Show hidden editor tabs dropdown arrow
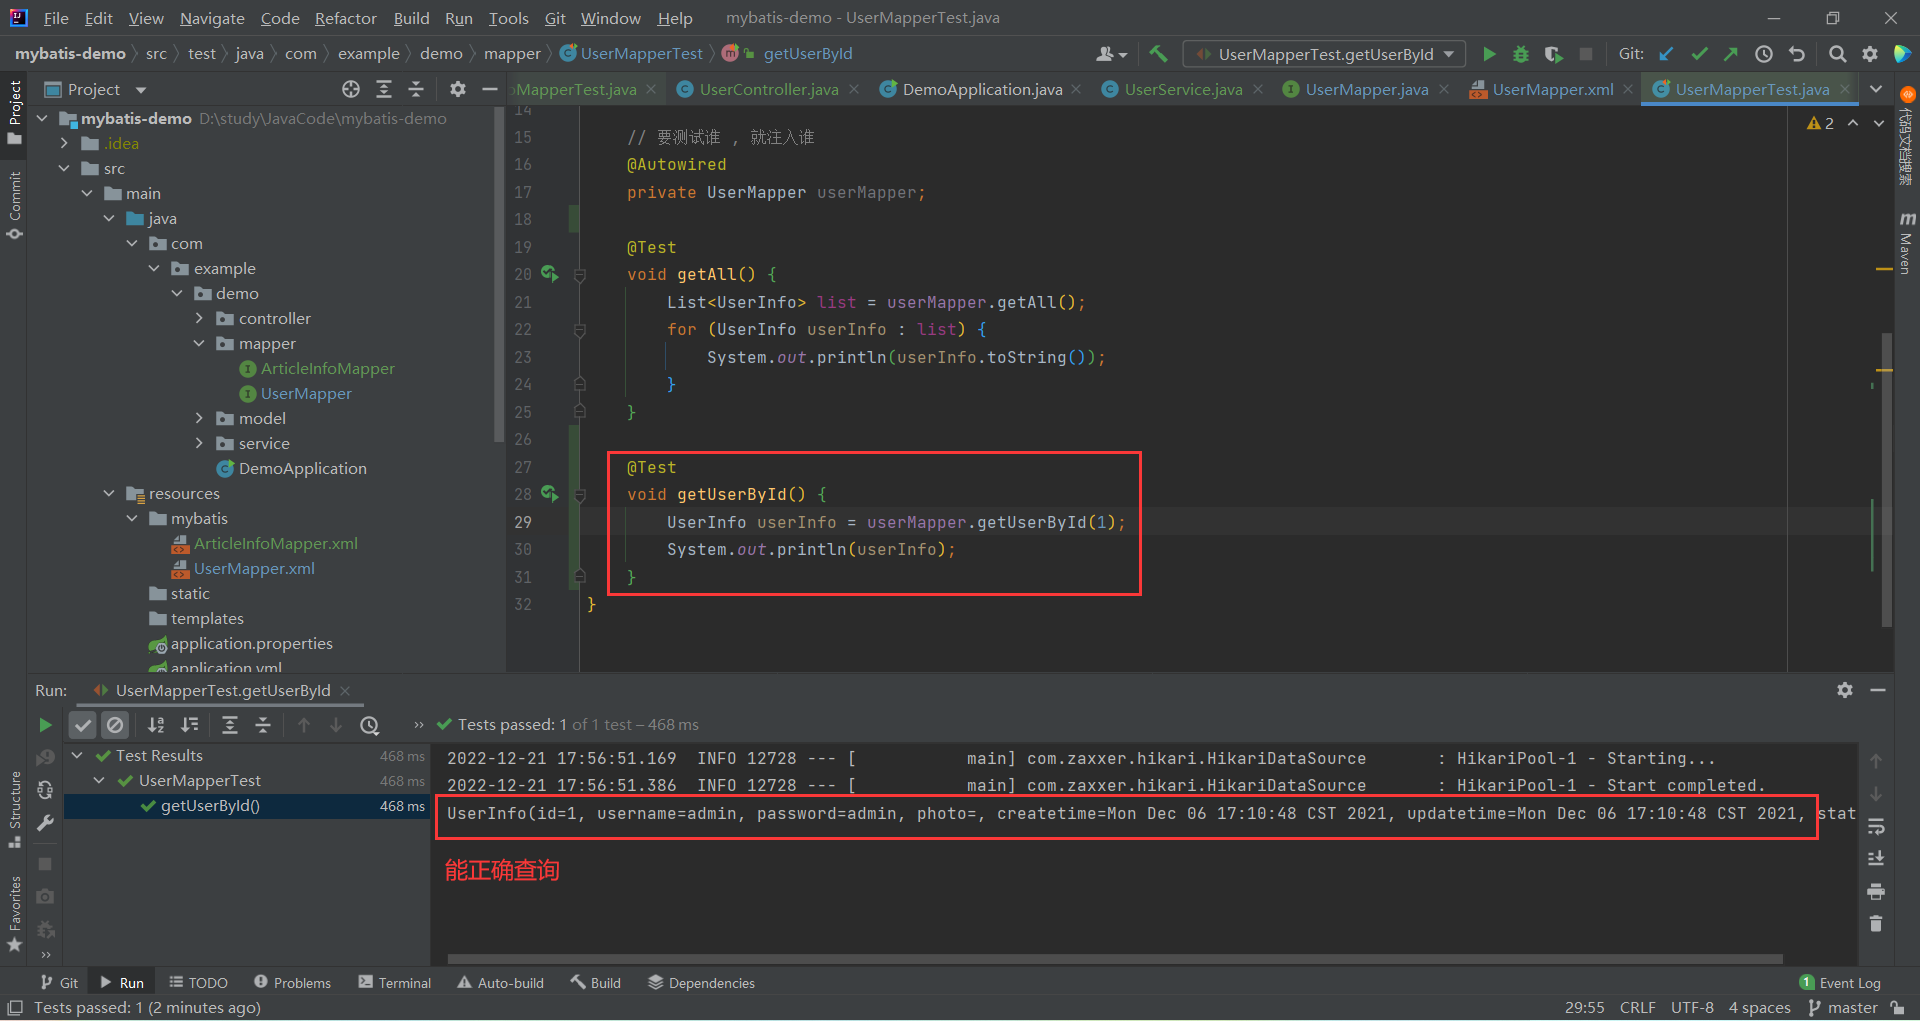This screenshot has width=1920, height=1021. (1876, 89)
